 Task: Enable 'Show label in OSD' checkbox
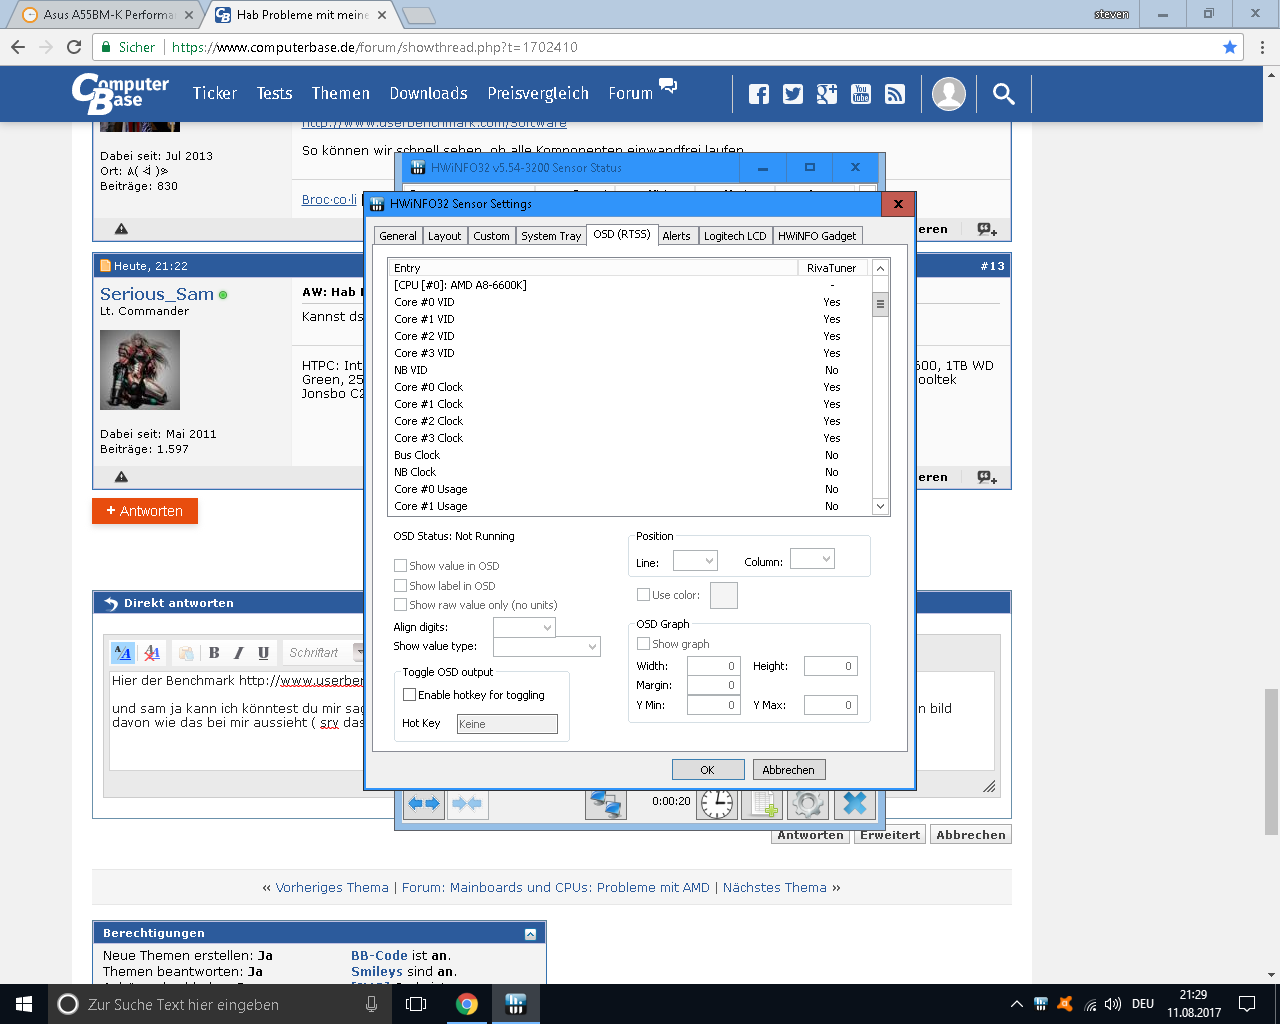(x=400, y=586)
